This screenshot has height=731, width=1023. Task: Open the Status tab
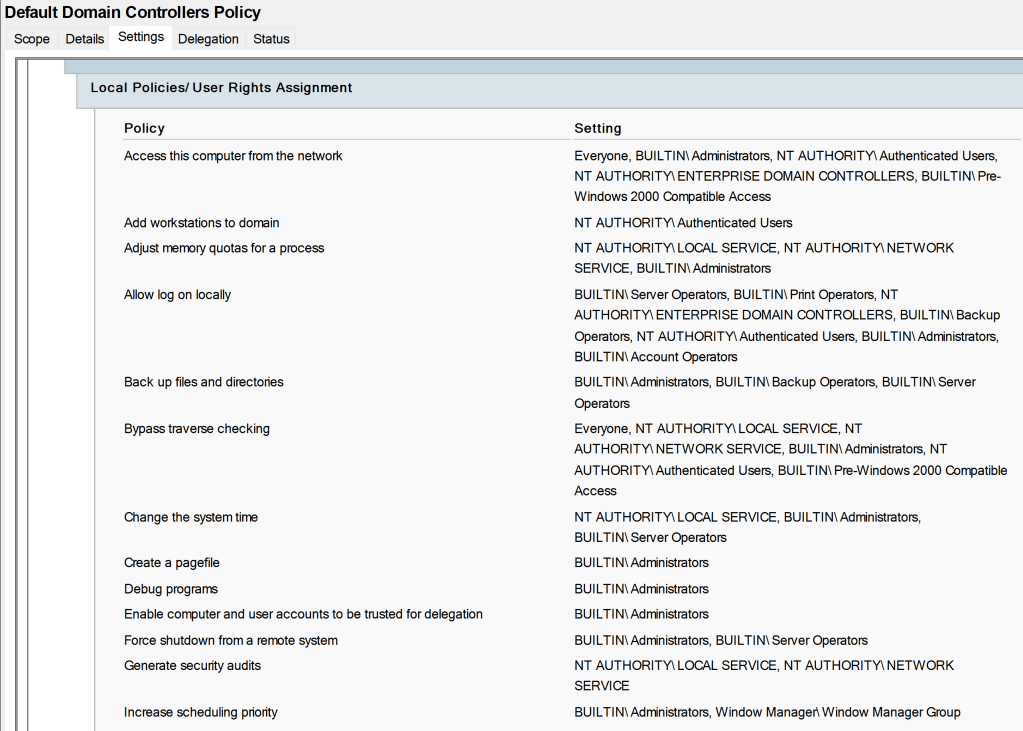[x=271, y=39]
